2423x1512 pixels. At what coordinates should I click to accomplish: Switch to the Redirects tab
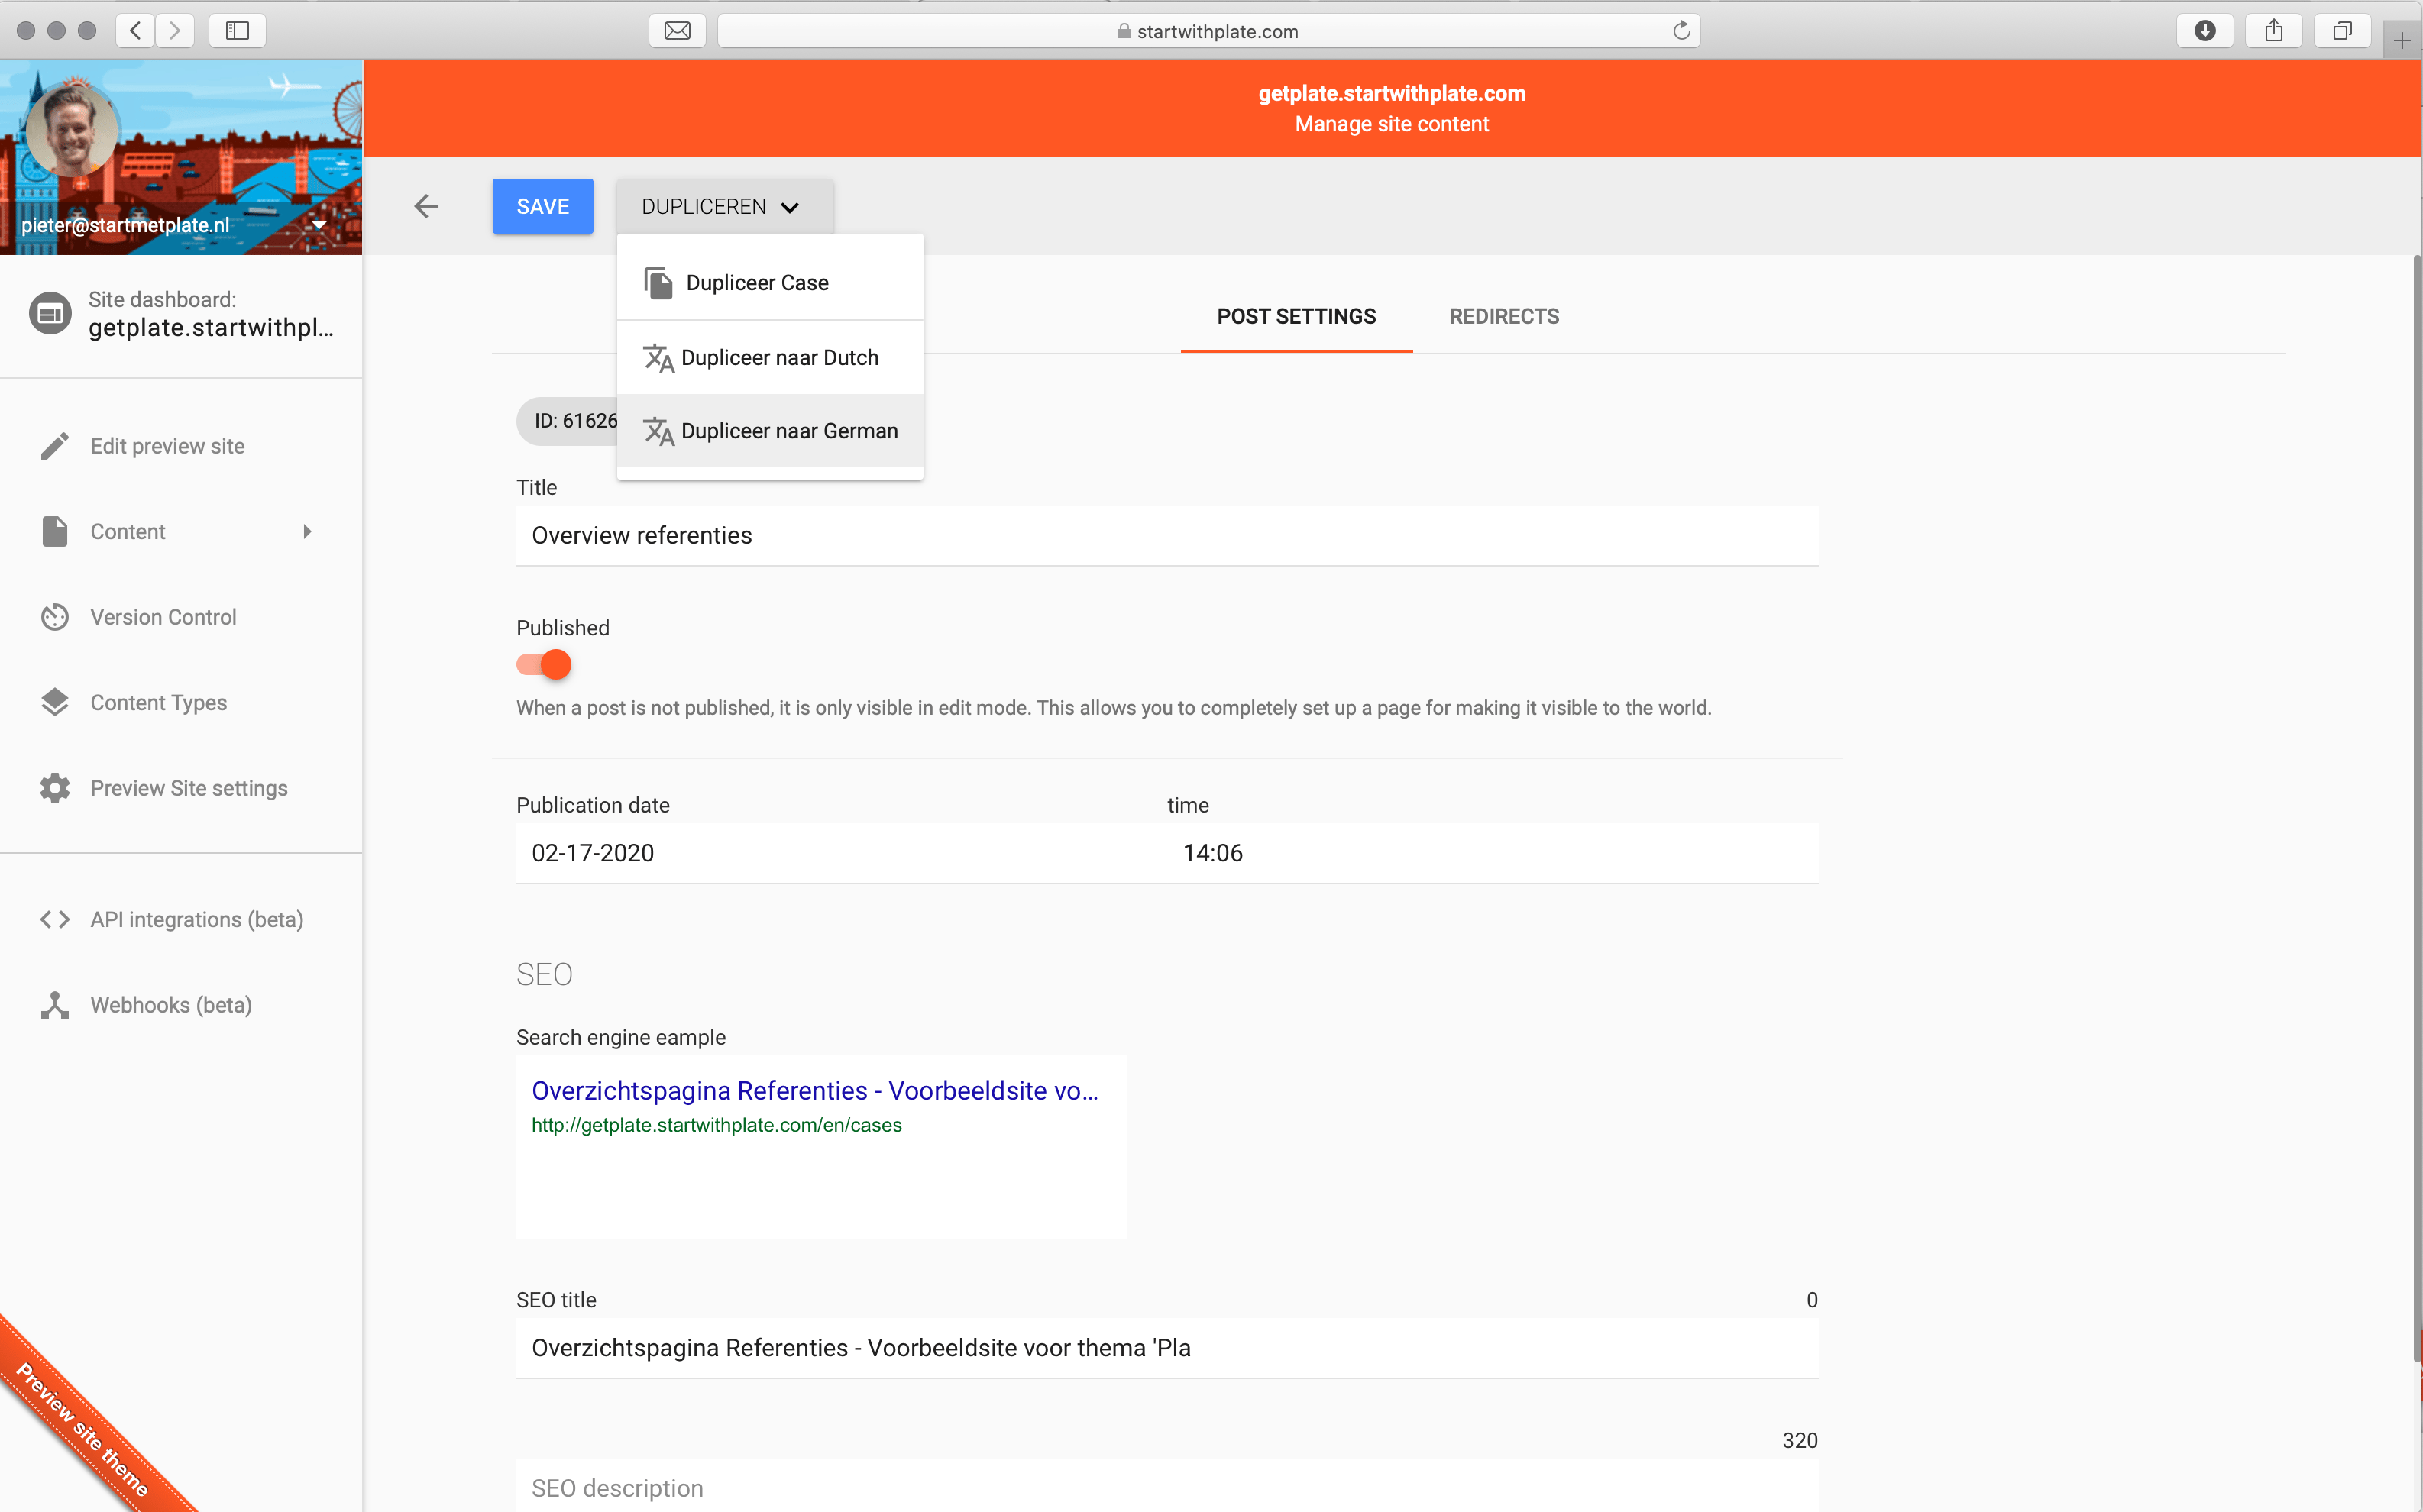[1503, 317]
